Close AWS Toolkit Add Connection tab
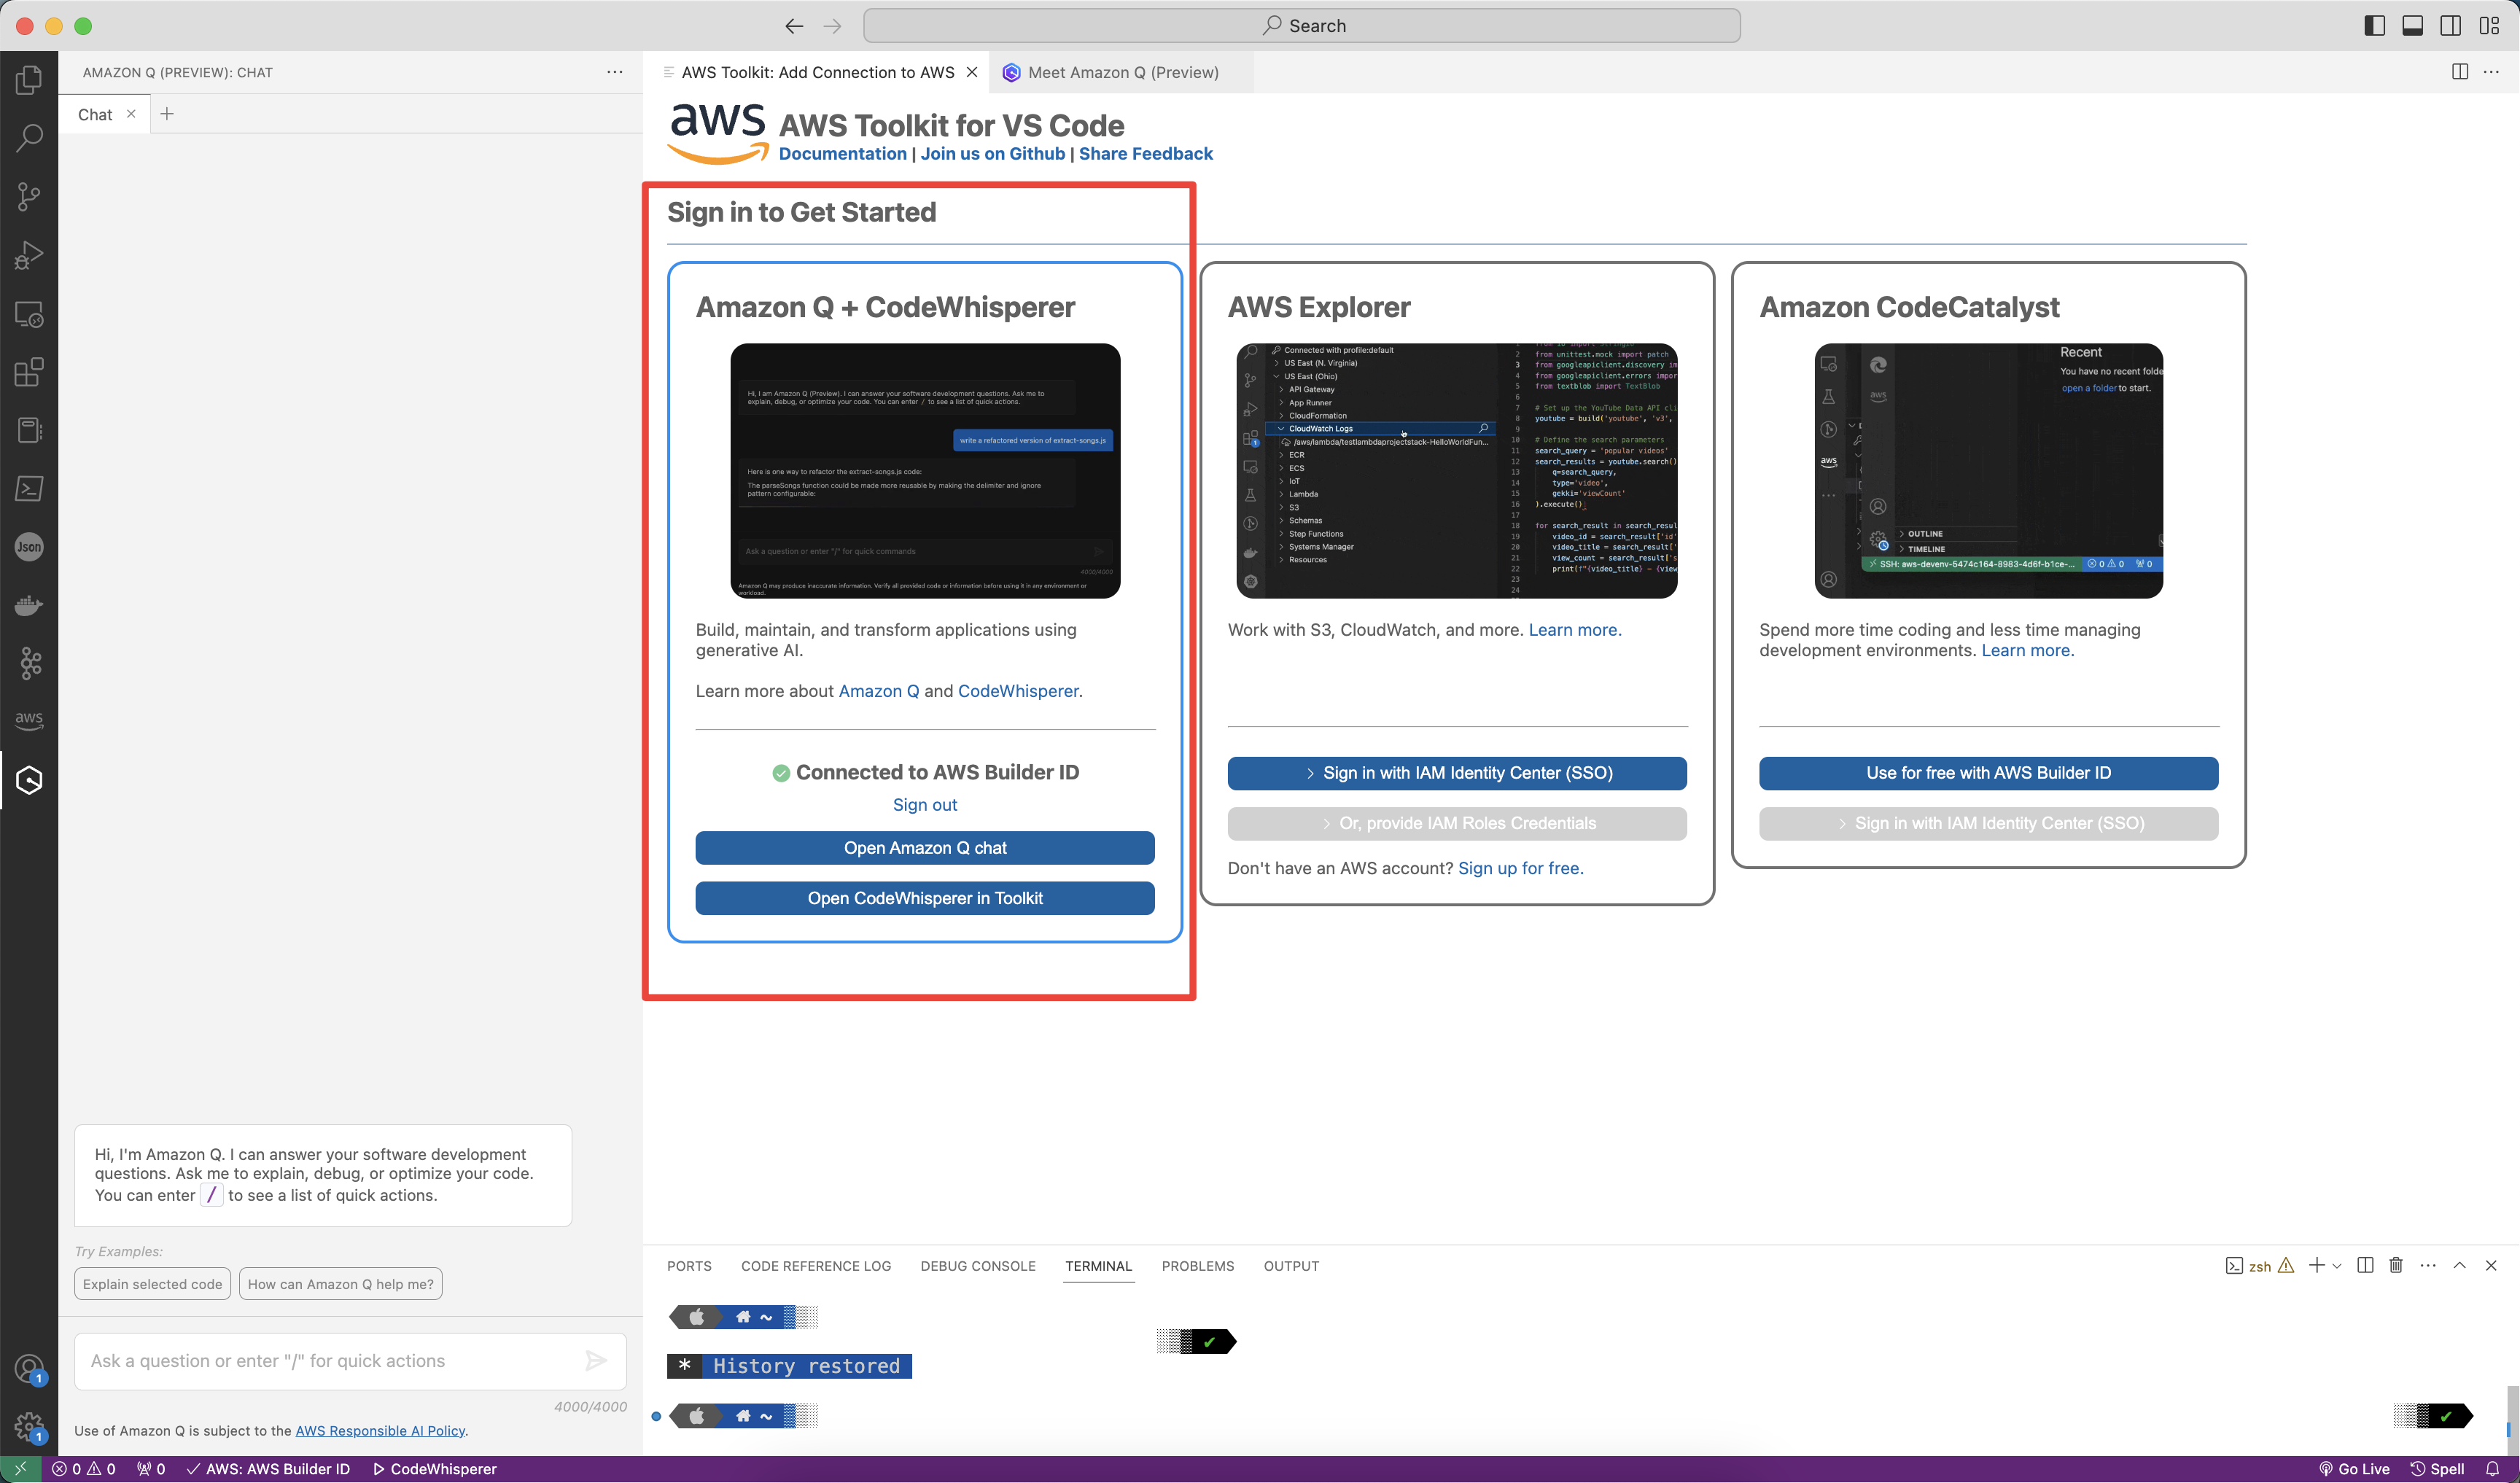The image size is (2520, 1483). pyautogui.click(x=972, y=72)
